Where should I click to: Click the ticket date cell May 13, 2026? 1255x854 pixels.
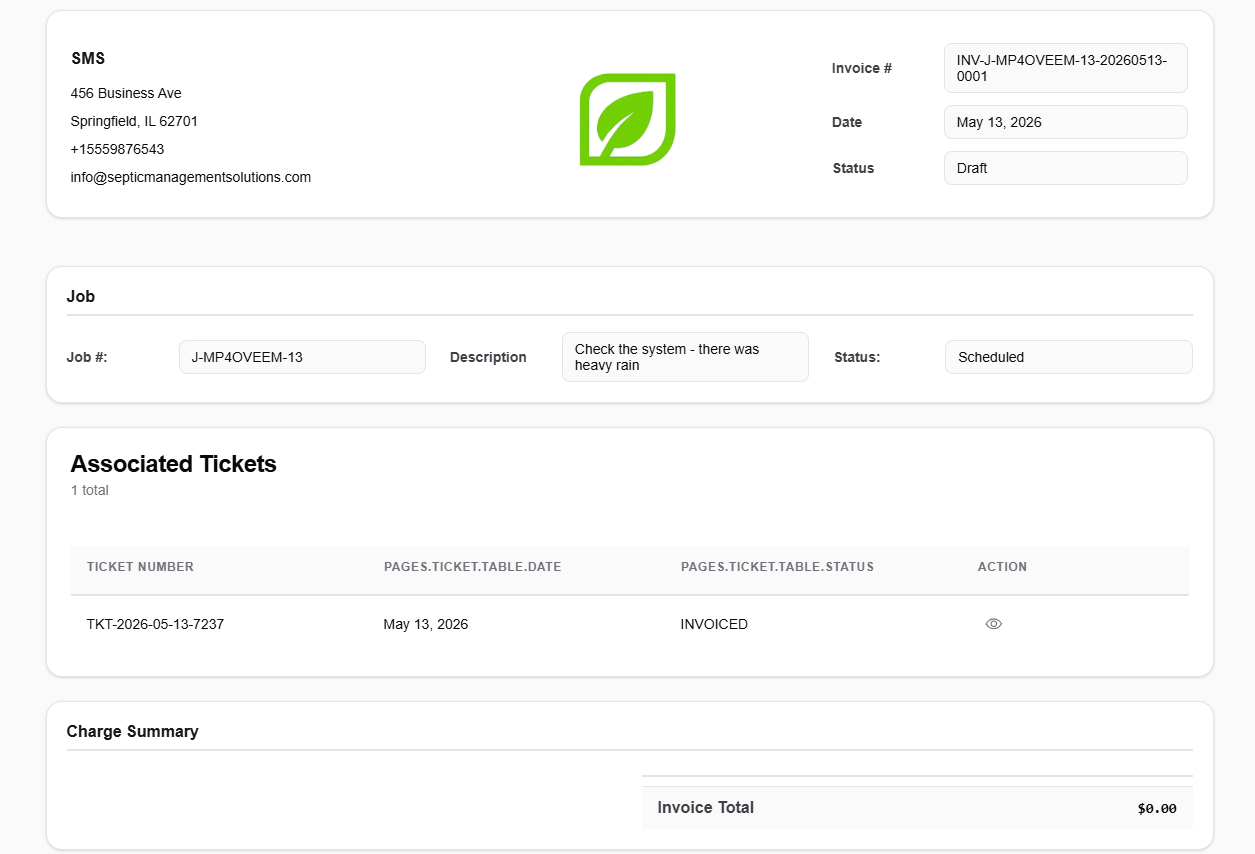point(426,624)
